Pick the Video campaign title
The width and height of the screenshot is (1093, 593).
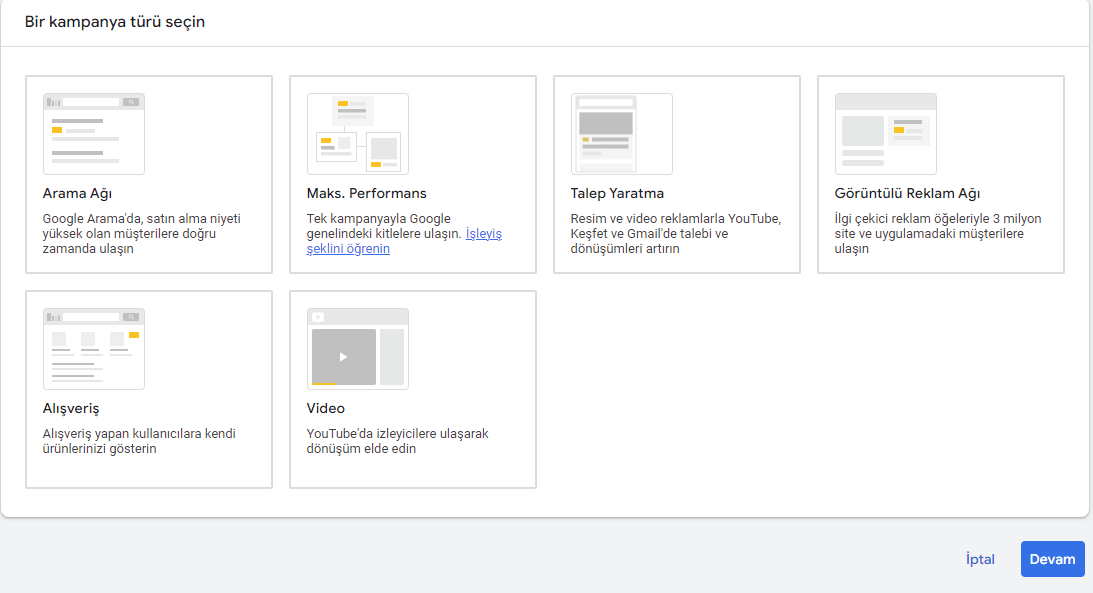pyautogui.click(x=326, y=409)
